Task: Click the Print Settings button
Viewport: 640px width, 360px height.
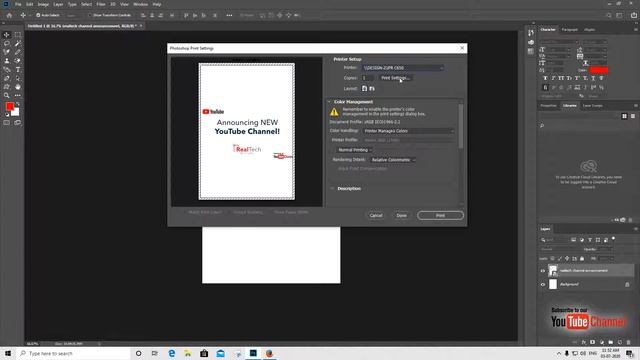Action: point(395,78)
